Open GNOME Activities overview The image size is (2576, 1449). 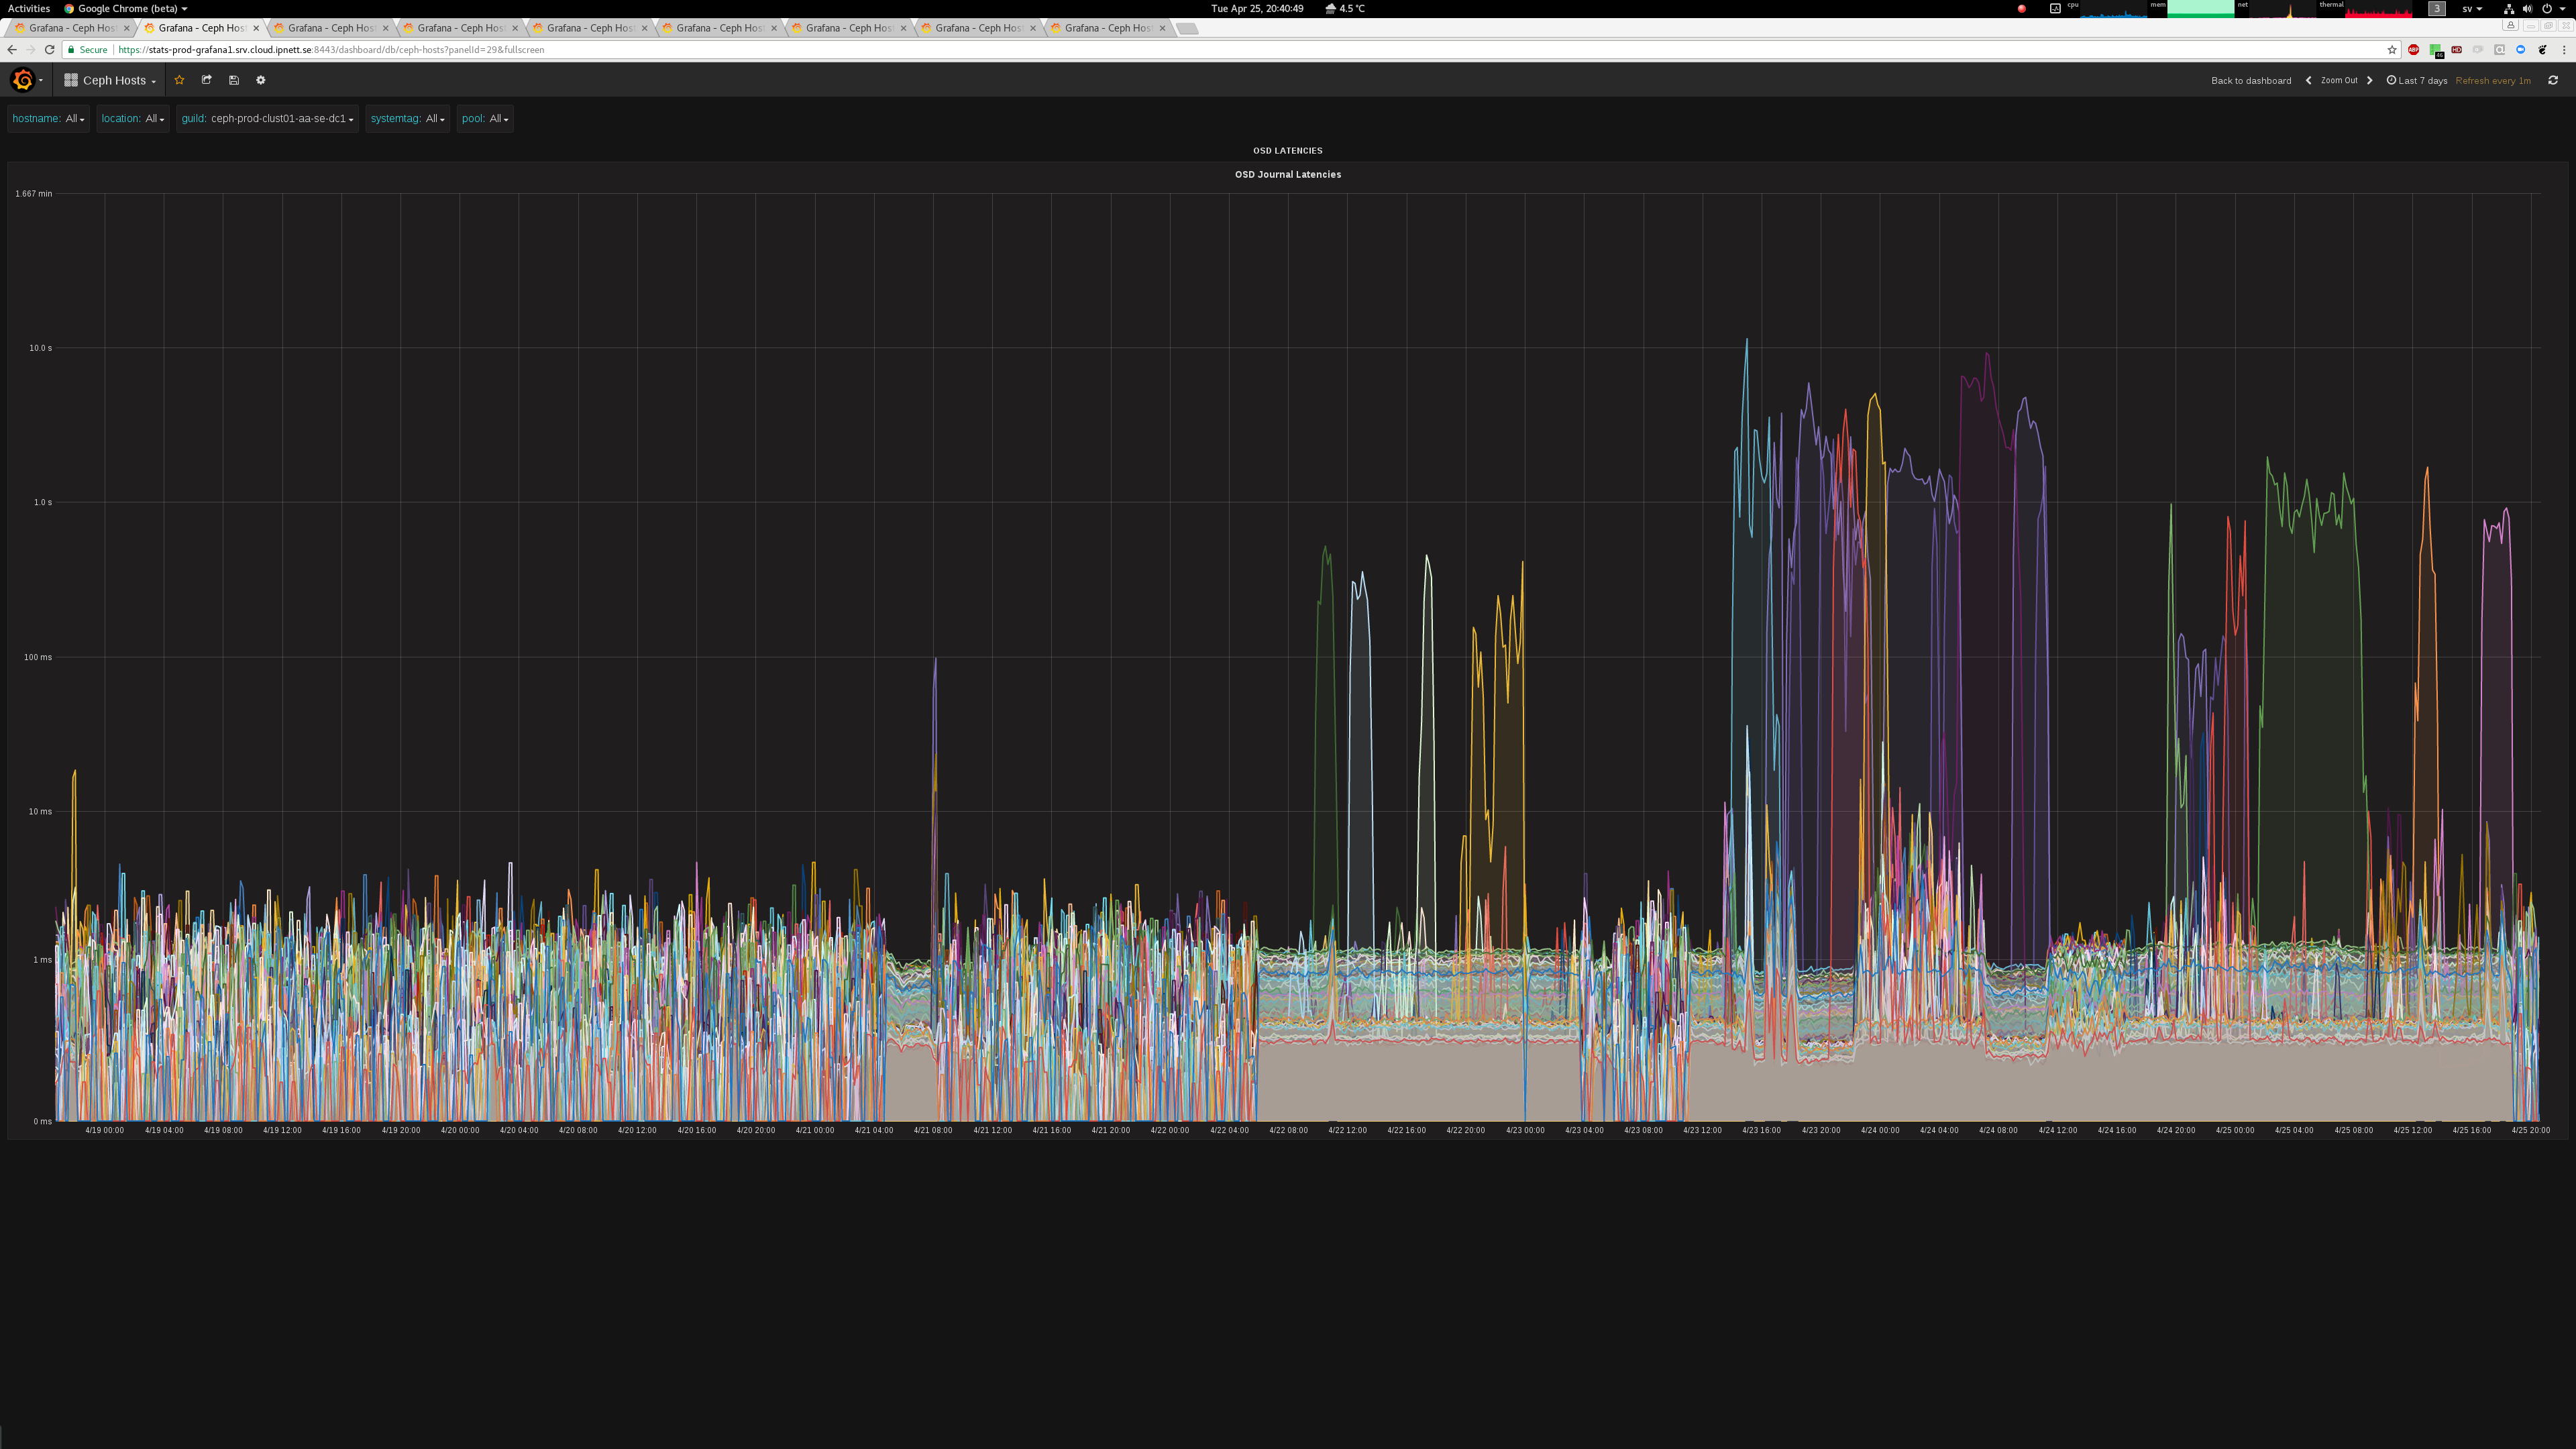pos(28,8)
